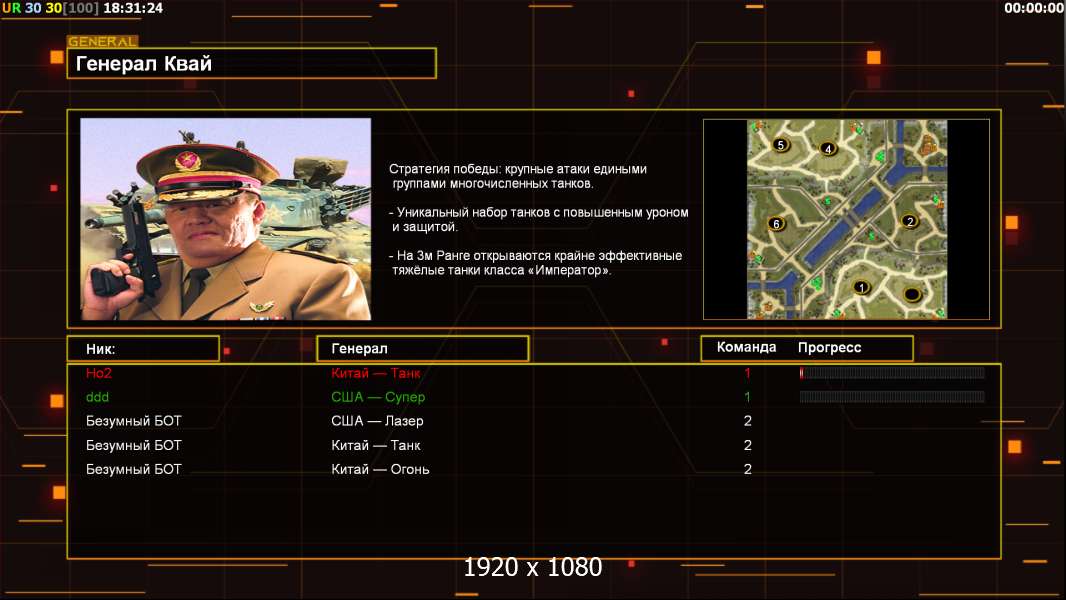Click the 'Генерал Квай' title field
Viewport: 1066px width, 600px height.
point(252,63)
